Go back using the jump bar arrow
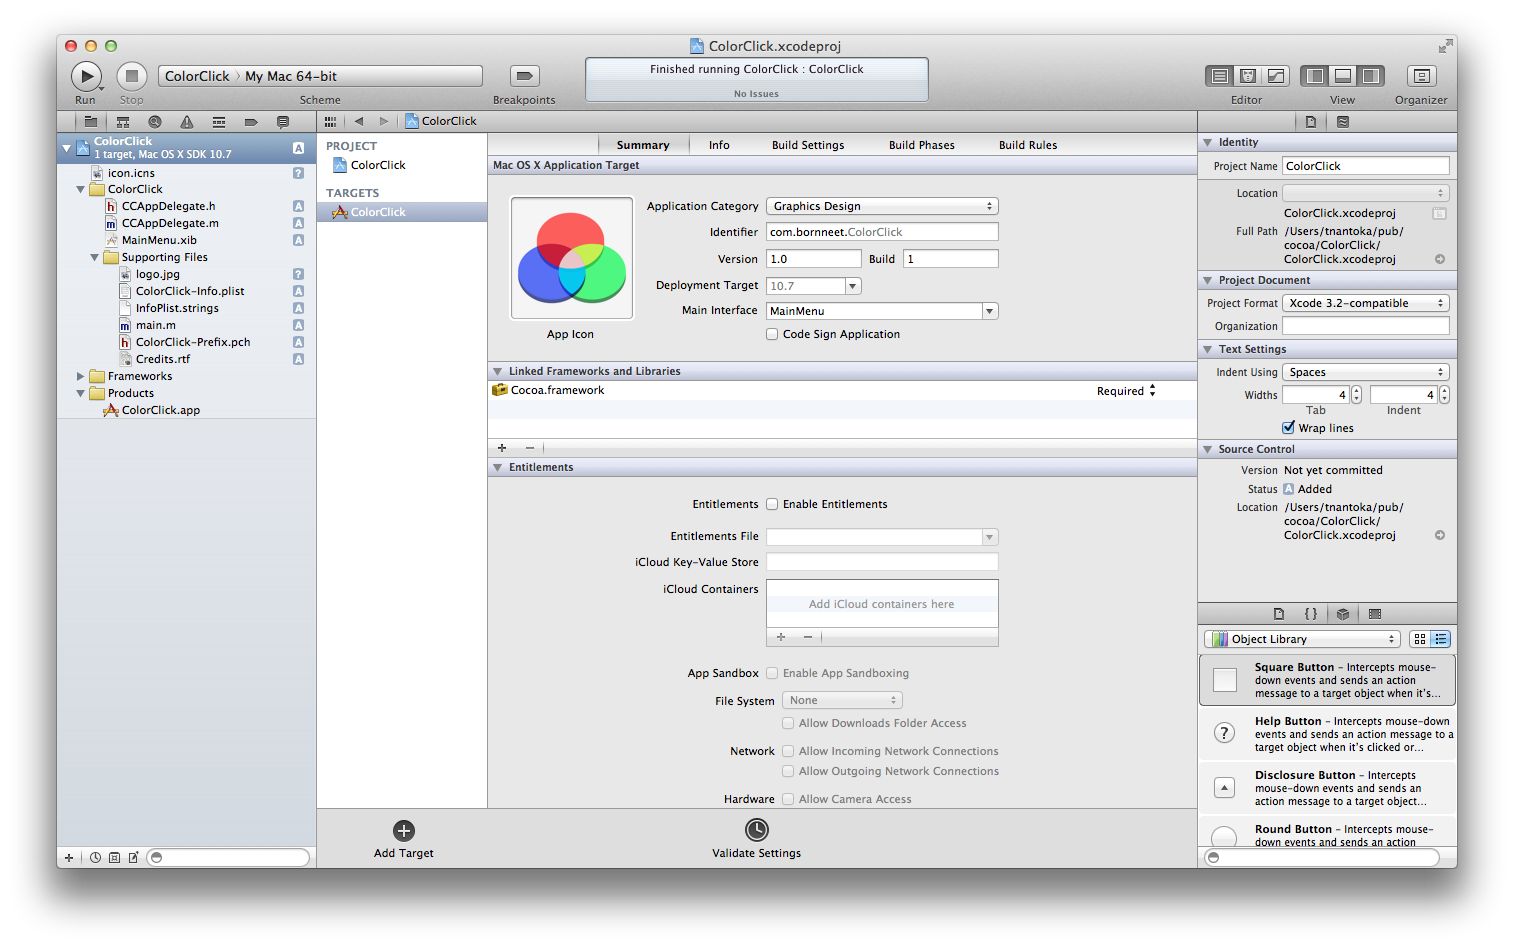 click(359, 121)
